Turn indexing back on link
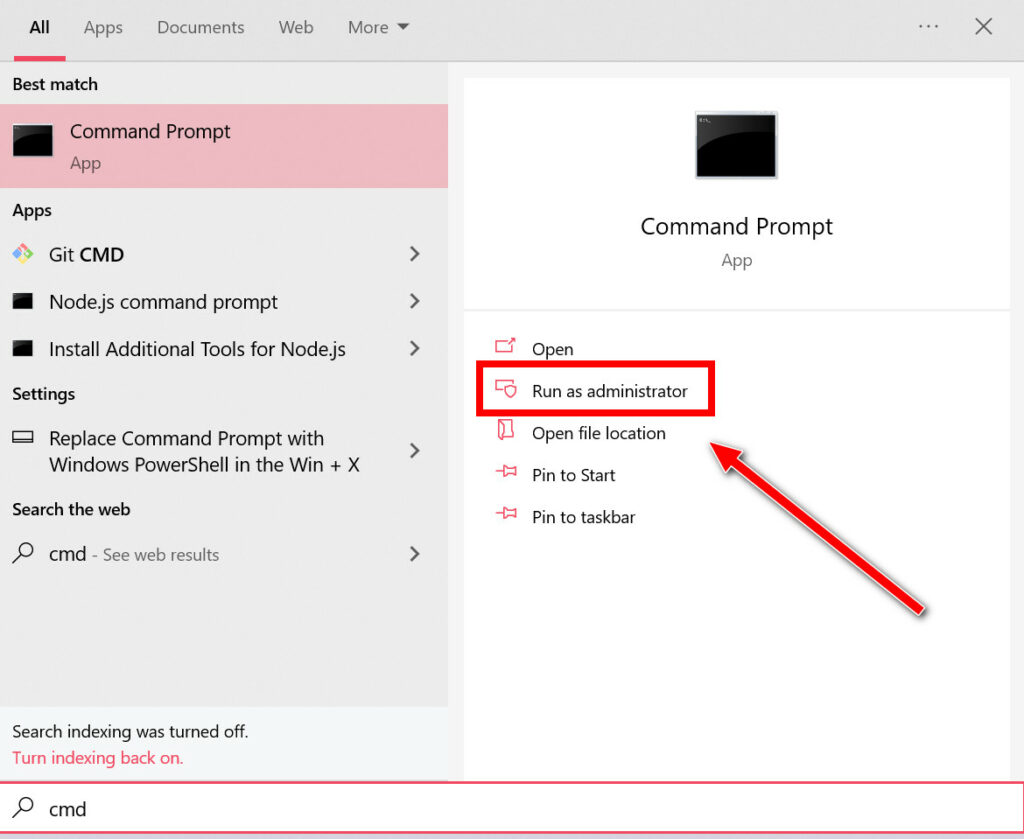The image size is (1024, 839). click(97, 757)
